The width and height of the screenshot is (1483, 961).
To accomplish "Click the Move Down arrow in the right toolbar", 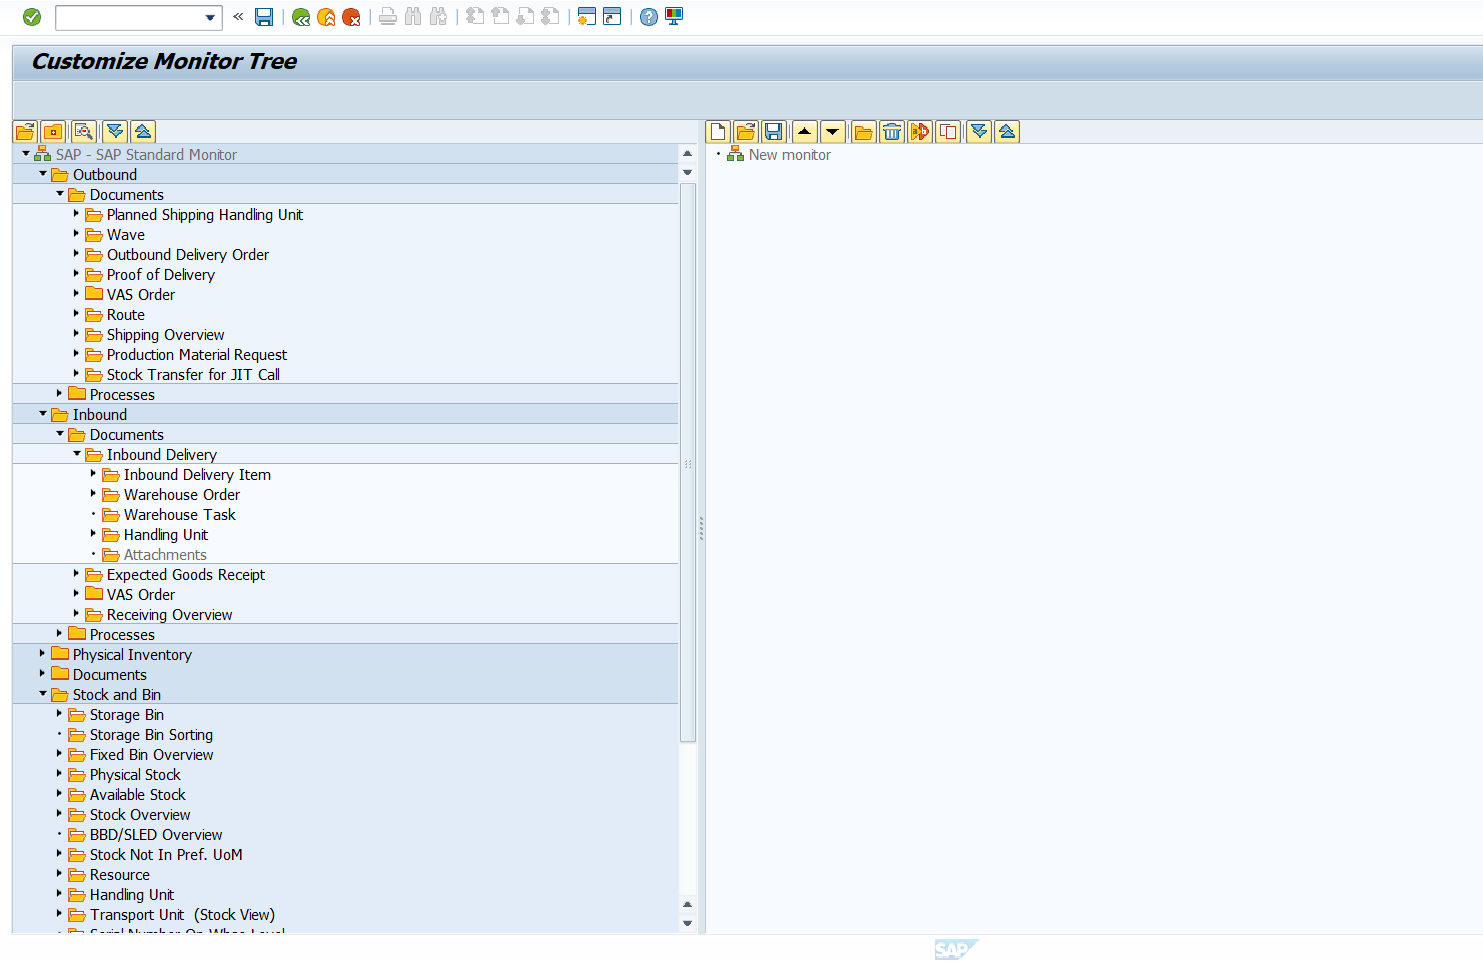I will tap(832, 132).
